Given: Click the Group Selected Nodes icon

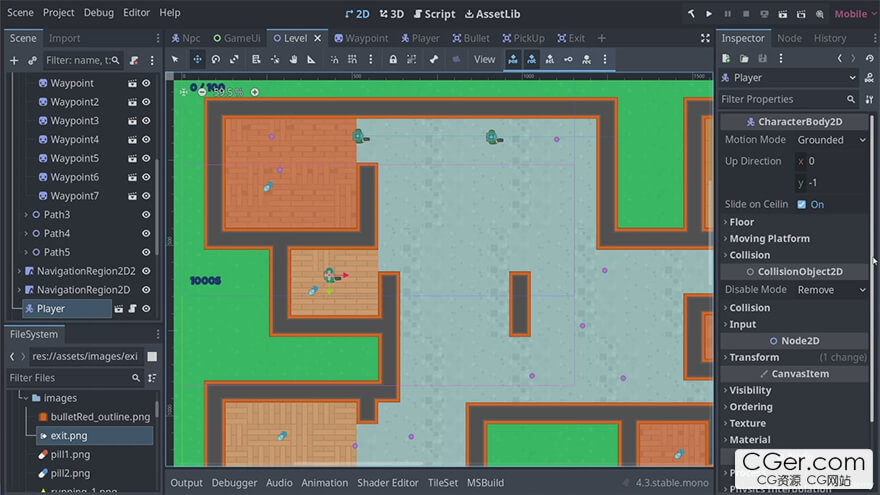Looking at the screenshot, I should pyautogui.click(x=411, y=59).
